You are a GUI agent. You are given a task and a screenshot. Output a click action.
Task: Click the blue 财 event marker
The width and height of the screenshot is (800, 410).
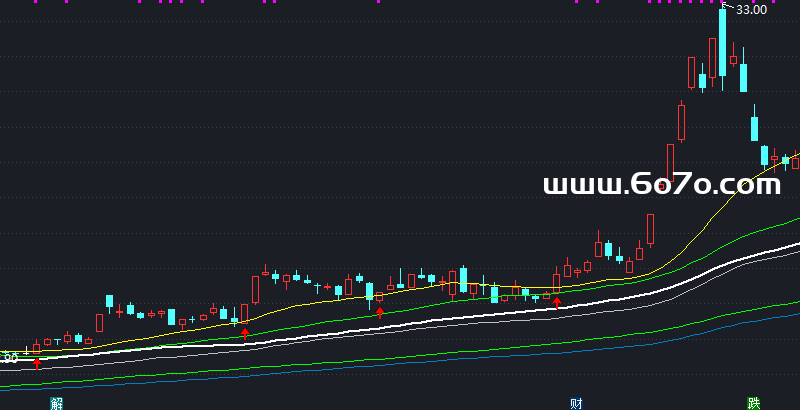point(576,403)
